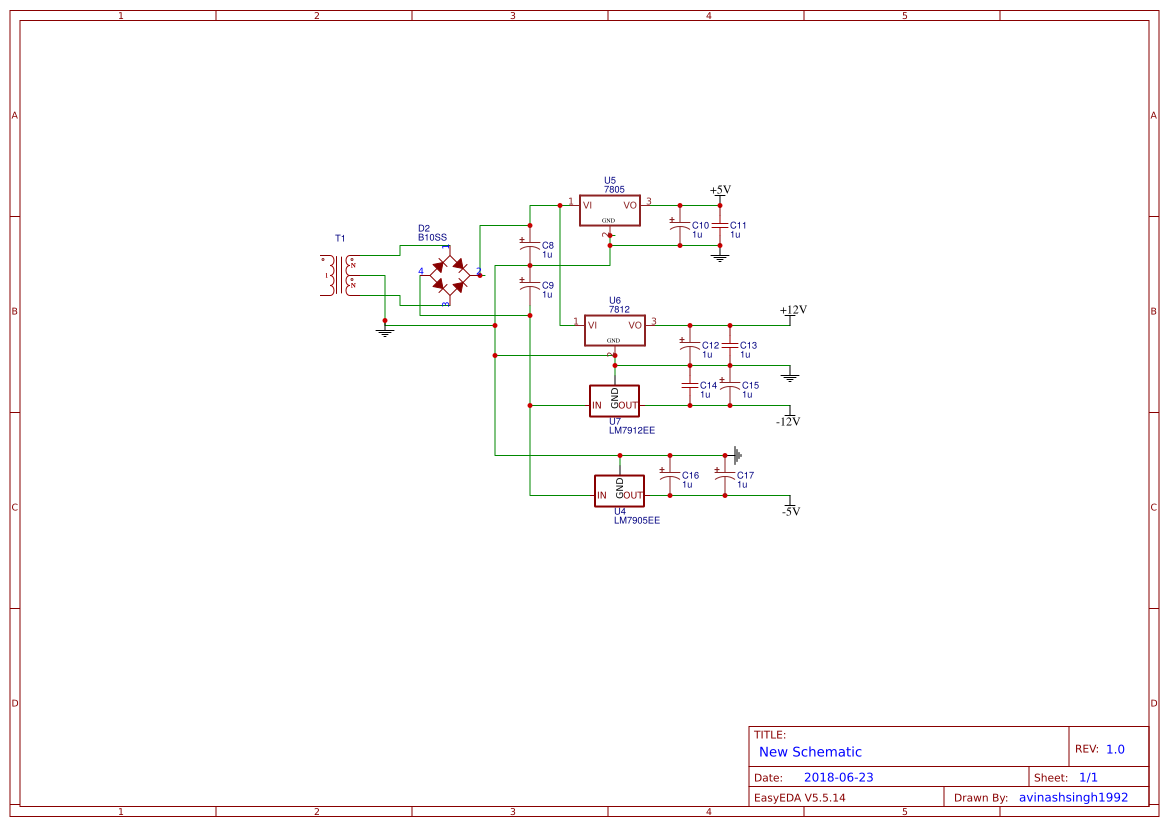Select the 7805 part name label
1169x827 pixels.
click(x=614, y=189)
